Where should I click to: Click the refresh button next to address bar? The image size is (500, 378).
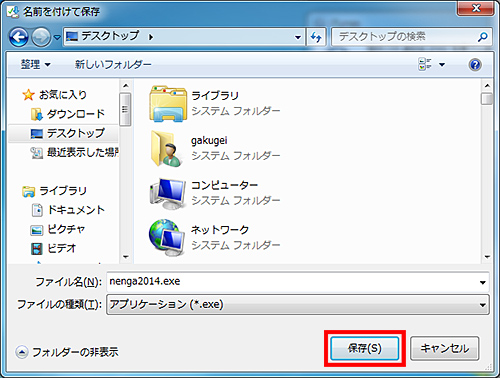(316, 37)
